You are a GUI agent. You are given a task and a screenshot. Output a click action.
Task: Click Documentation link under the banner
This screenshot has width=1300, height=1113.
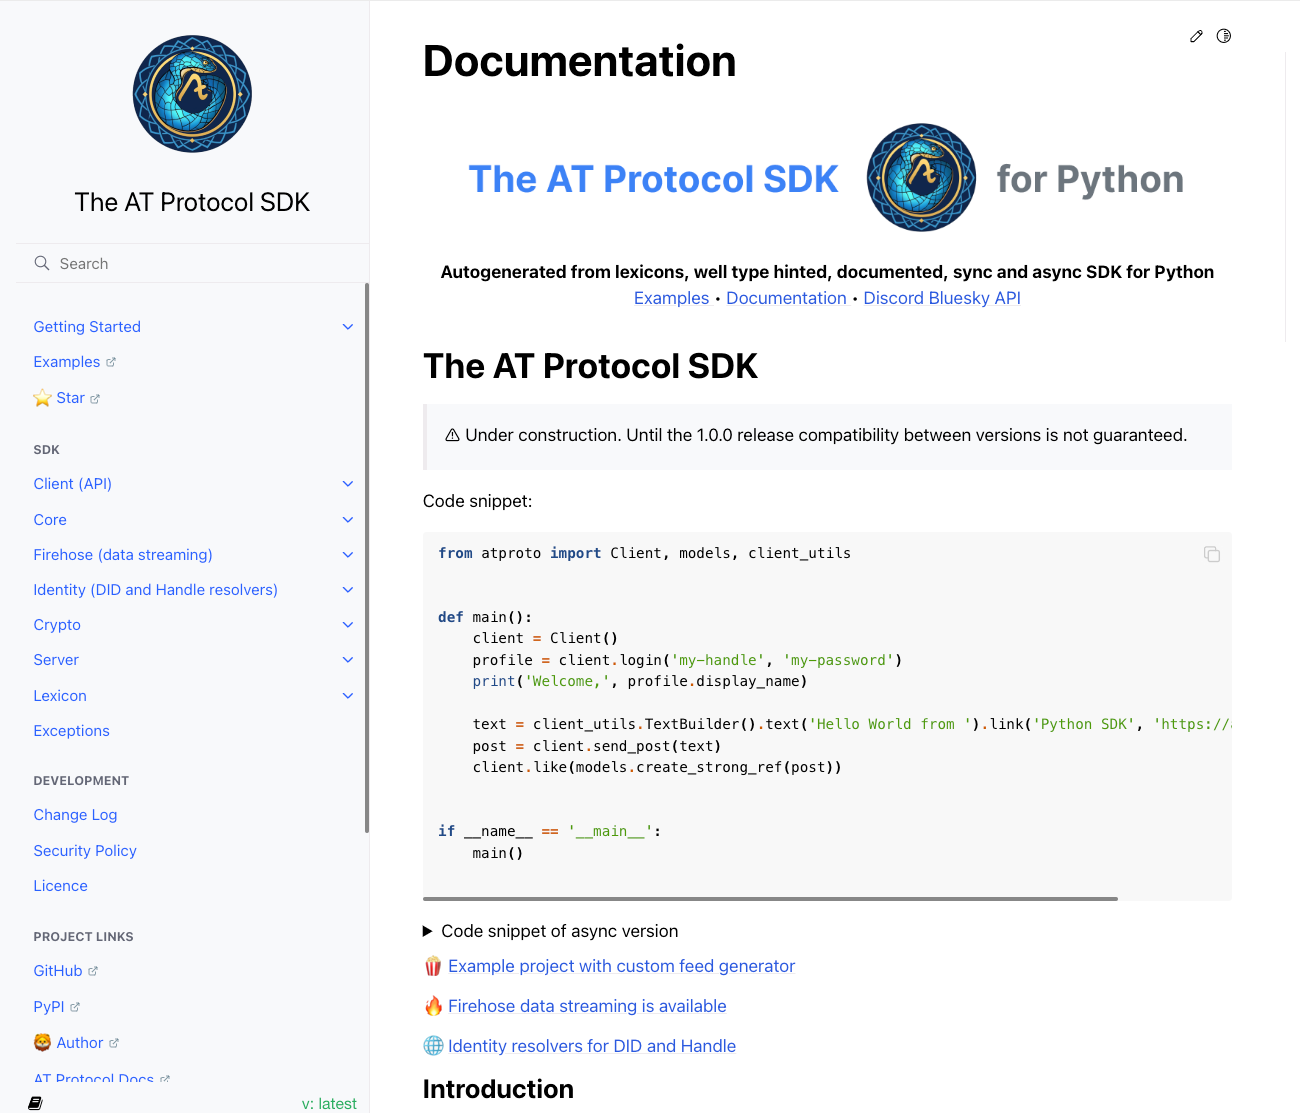pos(786,298)
